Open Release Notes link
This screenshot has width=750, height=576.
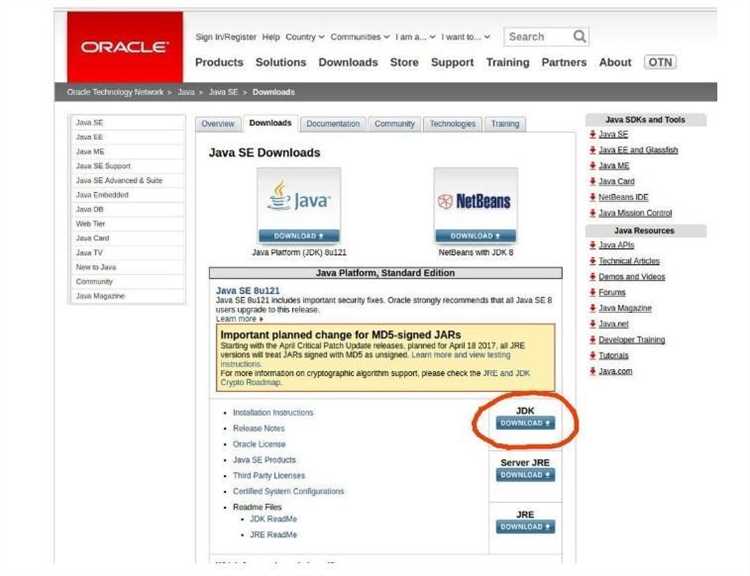pos(259,428)
